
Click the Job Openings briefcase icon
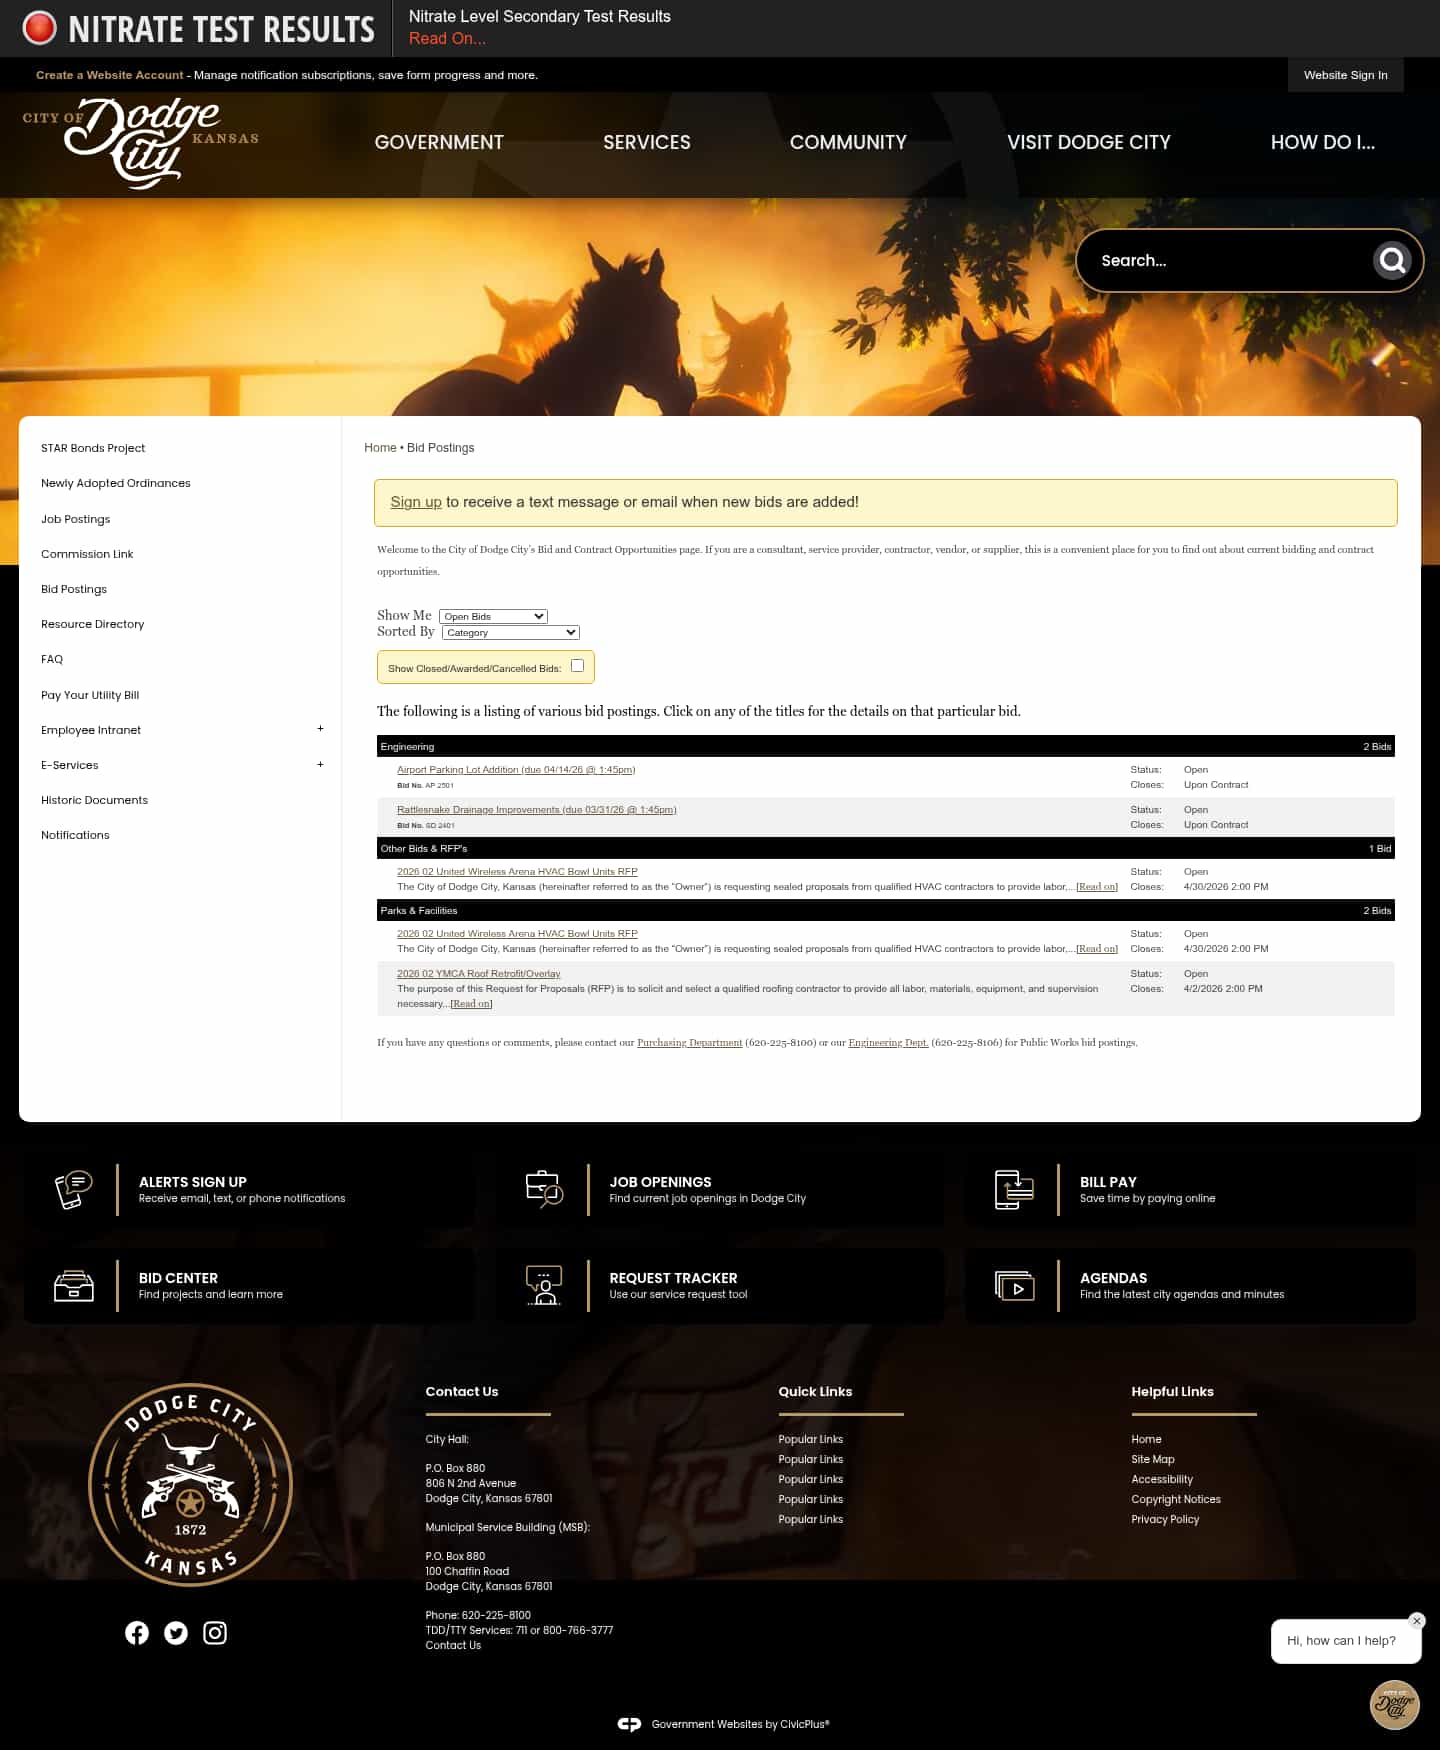click(544, 1190)
